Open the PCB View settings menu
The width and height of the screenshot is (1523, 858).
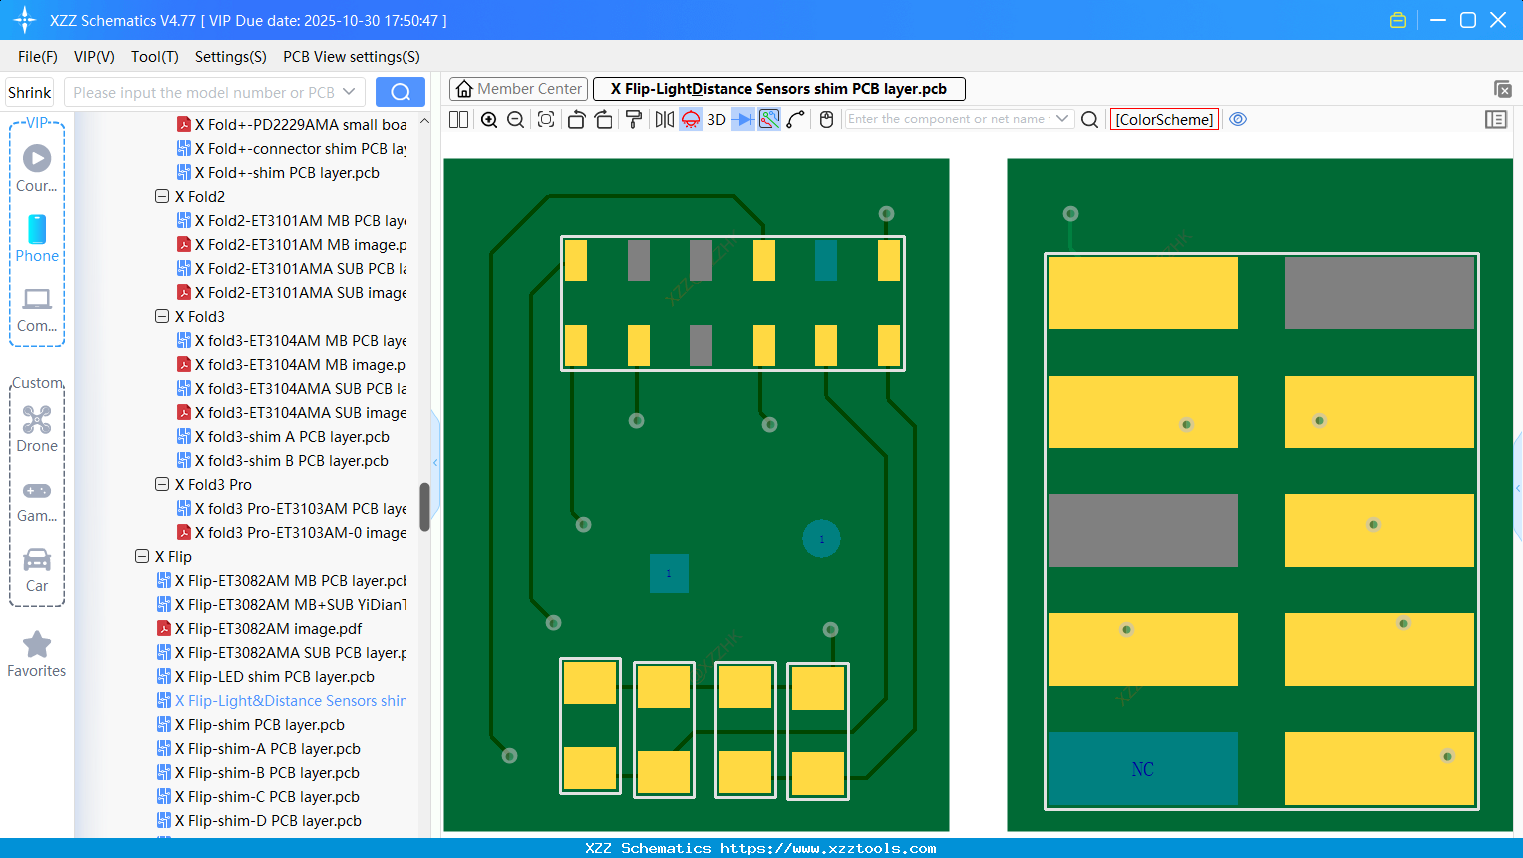(x=350, y=57)
